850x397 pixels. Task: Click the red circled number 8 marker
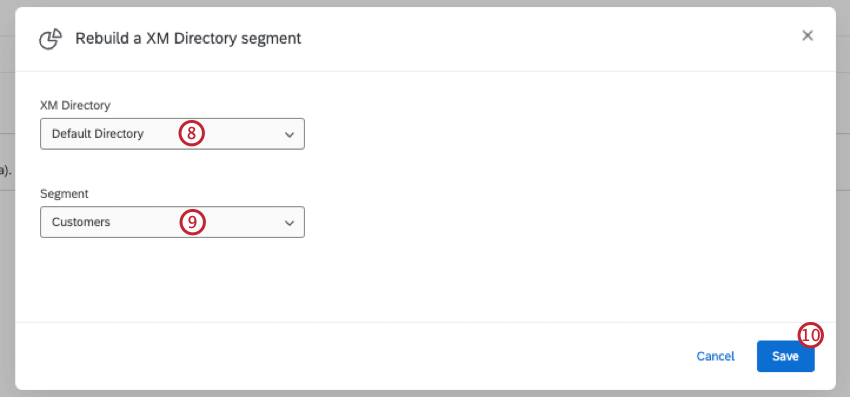tap(192, 134)
